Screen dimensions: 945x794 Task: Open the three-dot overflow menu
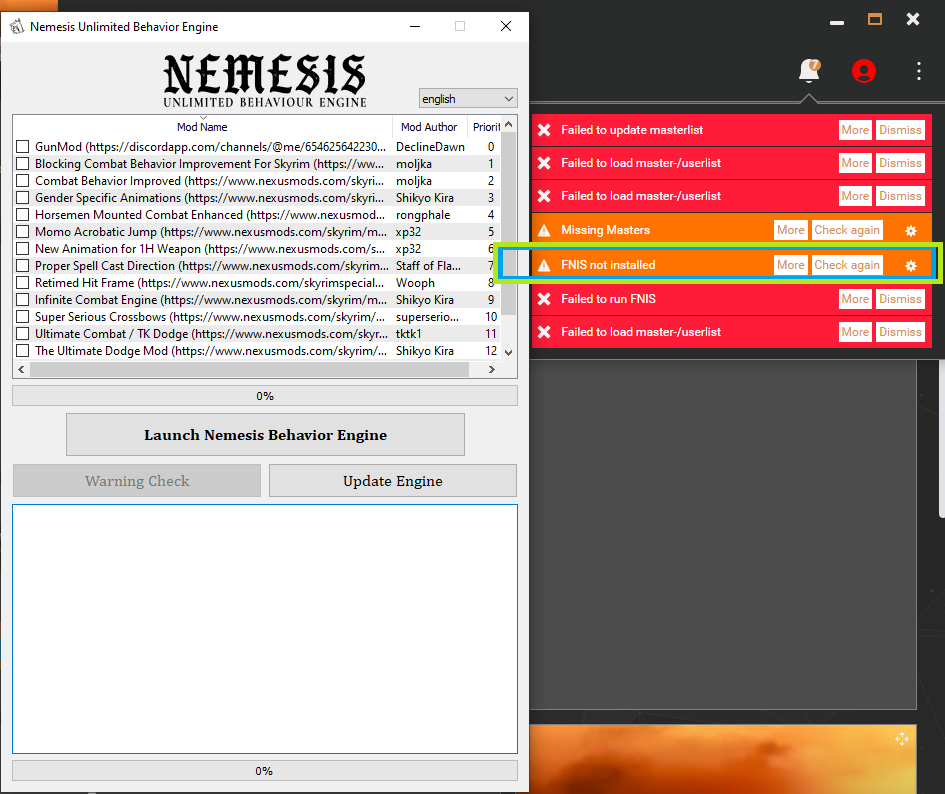coord(918,71)
